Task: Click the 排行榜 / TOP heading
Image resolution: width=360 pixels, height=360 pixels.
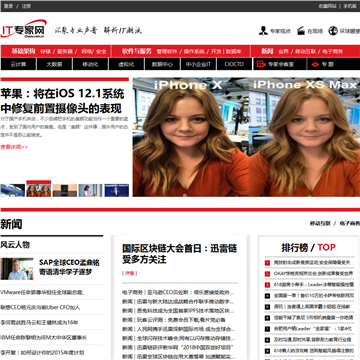Action: click(309, 248)
